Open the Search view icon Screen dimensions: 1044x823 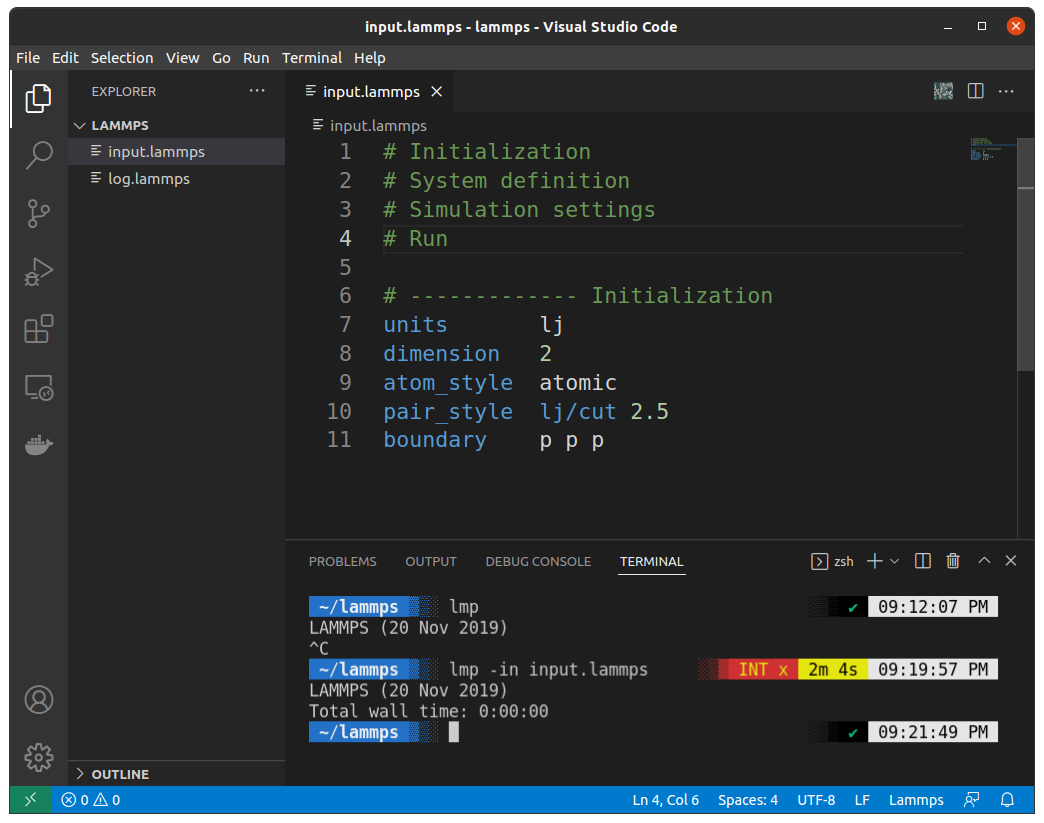[39, 154]
